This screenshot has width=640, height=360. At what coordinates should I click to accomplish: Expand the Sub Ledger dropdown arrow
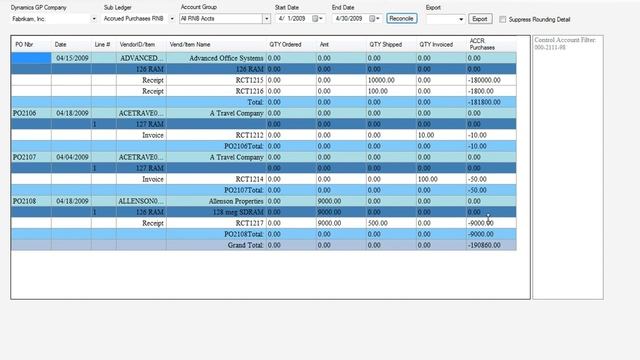pos(172,19)
